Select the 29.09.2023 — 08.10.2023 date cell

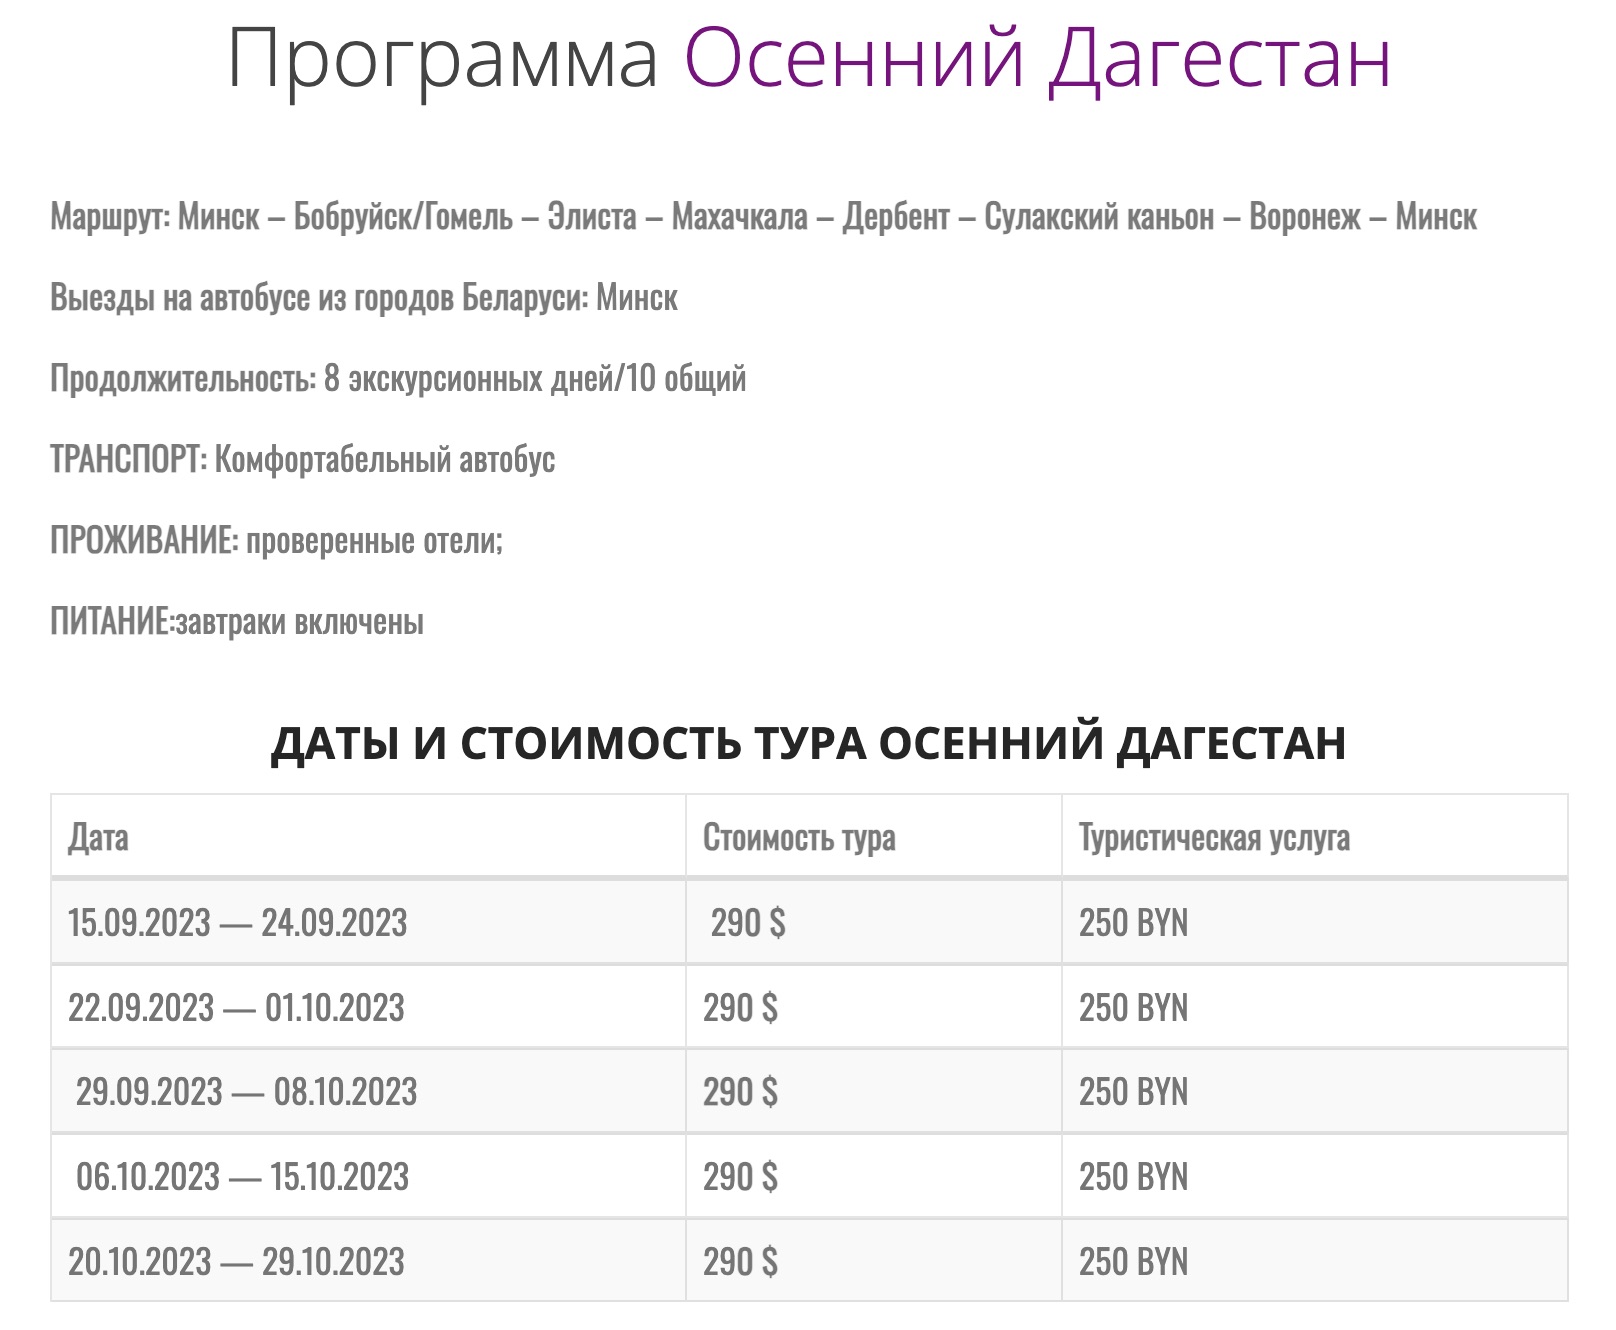(x=246, y=1092)
